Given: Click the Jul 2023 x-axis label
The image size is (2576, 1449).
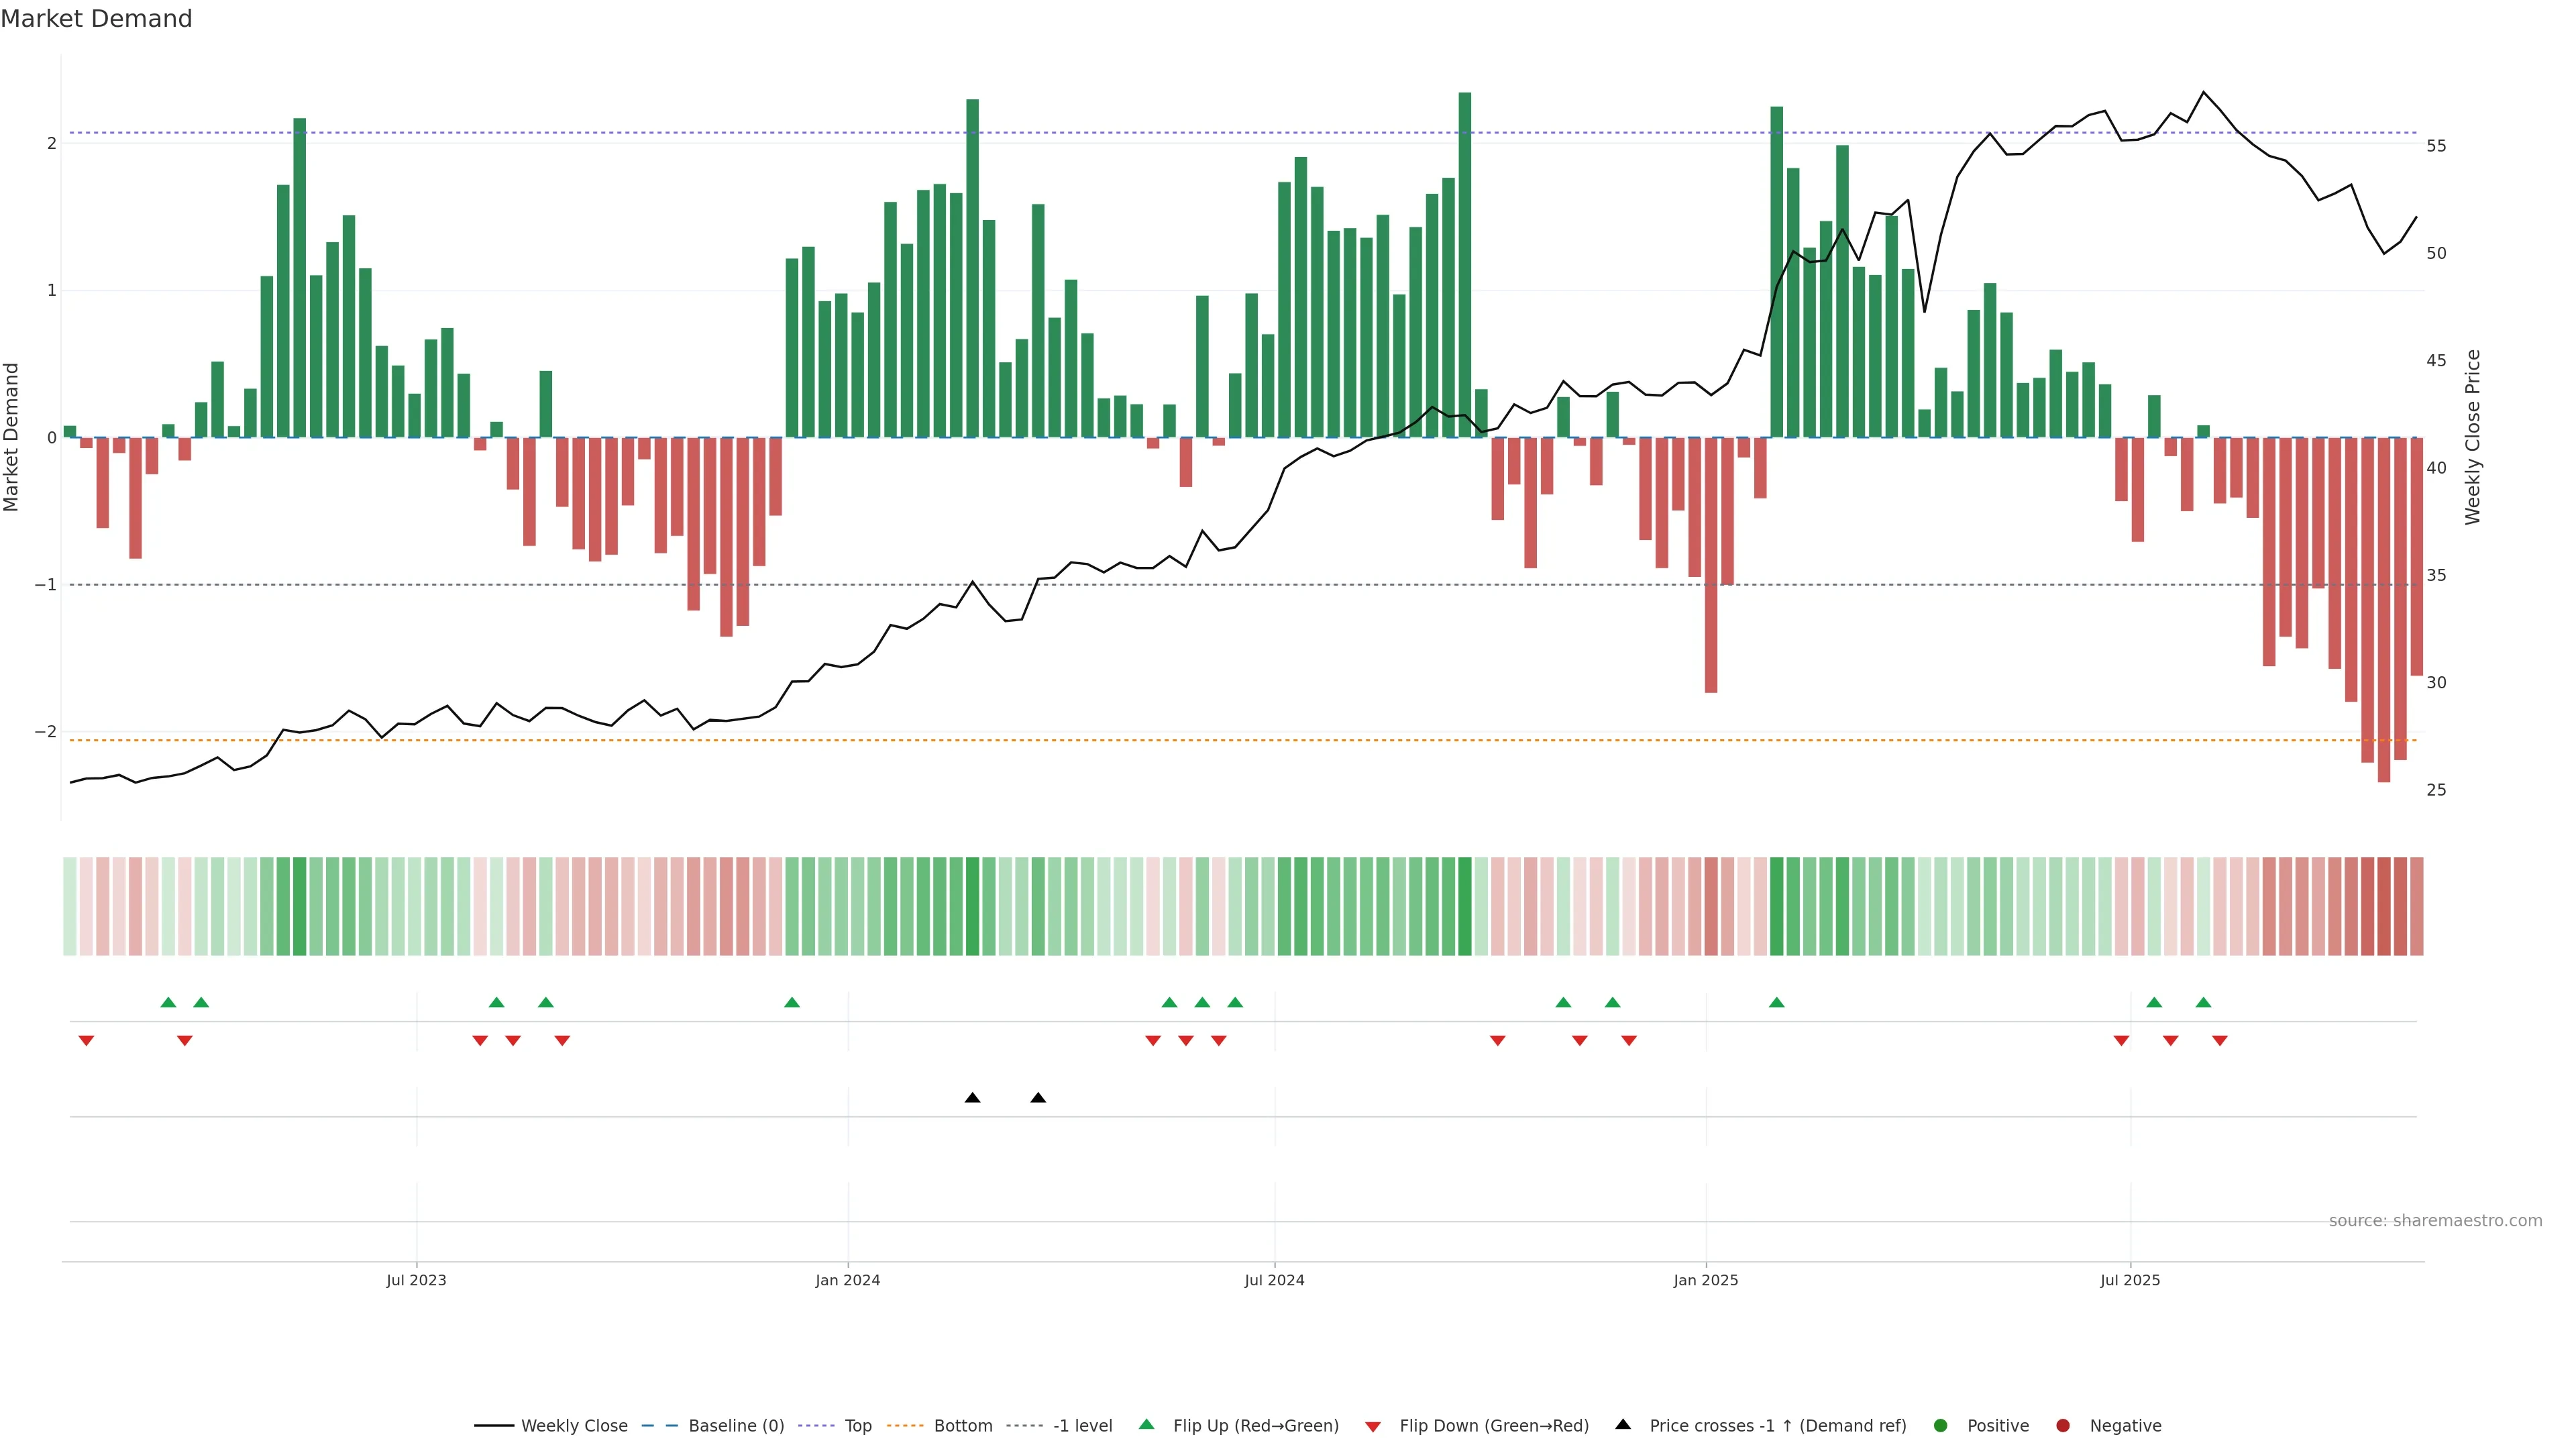Looking at the screenshot, I should click(416, 1281).
